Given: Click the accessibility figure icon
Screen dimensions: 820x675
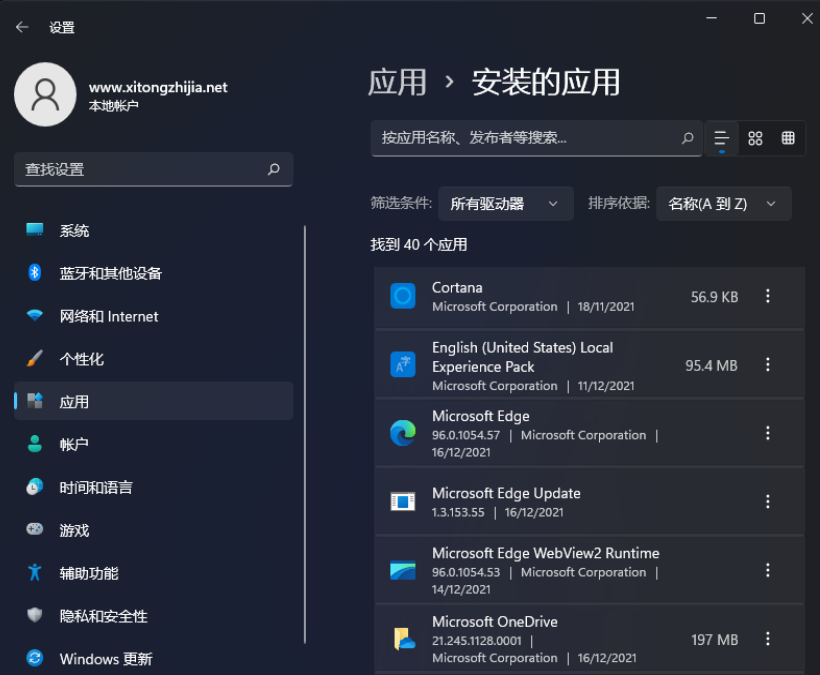Looking at the screenshot, I should tap(35, 572).
